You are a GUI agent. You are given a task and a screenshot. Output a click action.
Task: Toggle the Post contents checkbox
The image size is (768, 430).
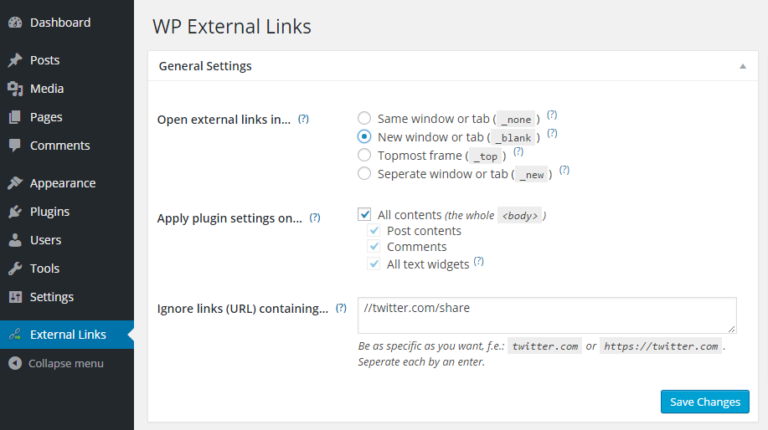pyautogui.click(x=375, y=231)
